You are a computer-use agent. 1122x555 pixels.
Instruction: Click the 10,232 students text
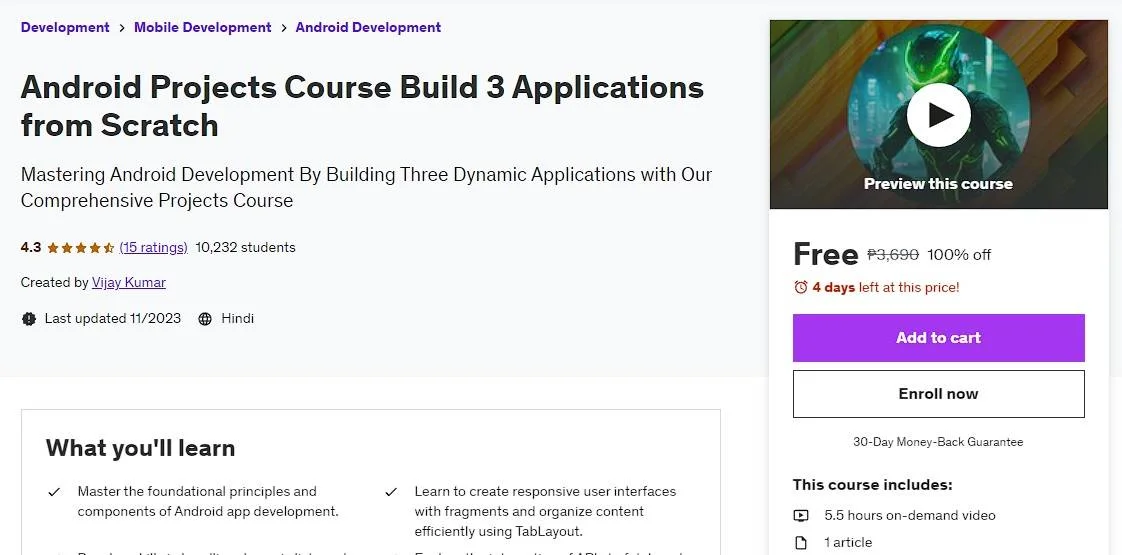(x=245, y=247)
